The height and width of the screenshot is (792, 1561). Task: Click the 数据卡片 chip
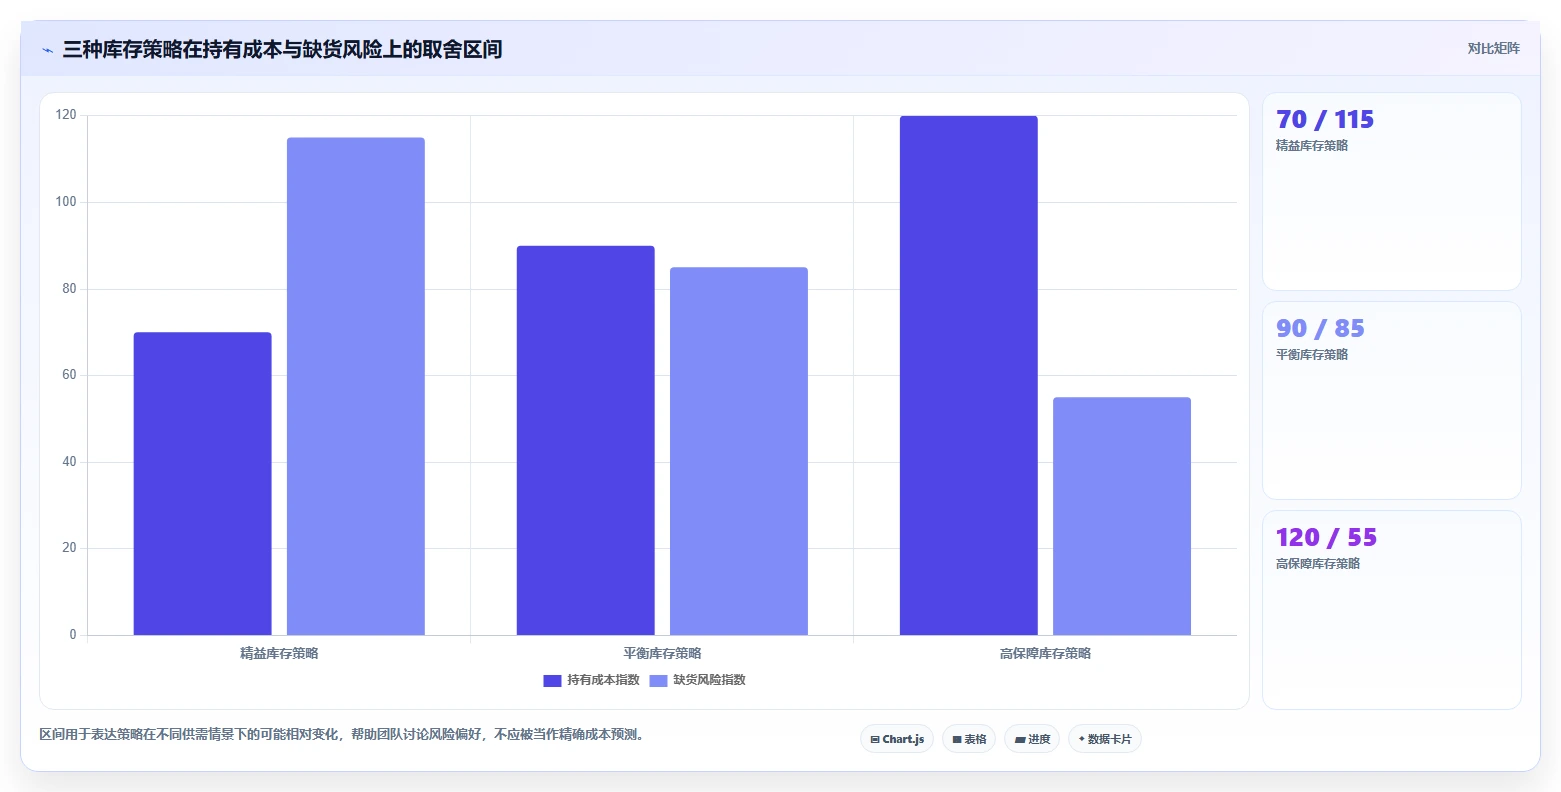[1105, 739]
